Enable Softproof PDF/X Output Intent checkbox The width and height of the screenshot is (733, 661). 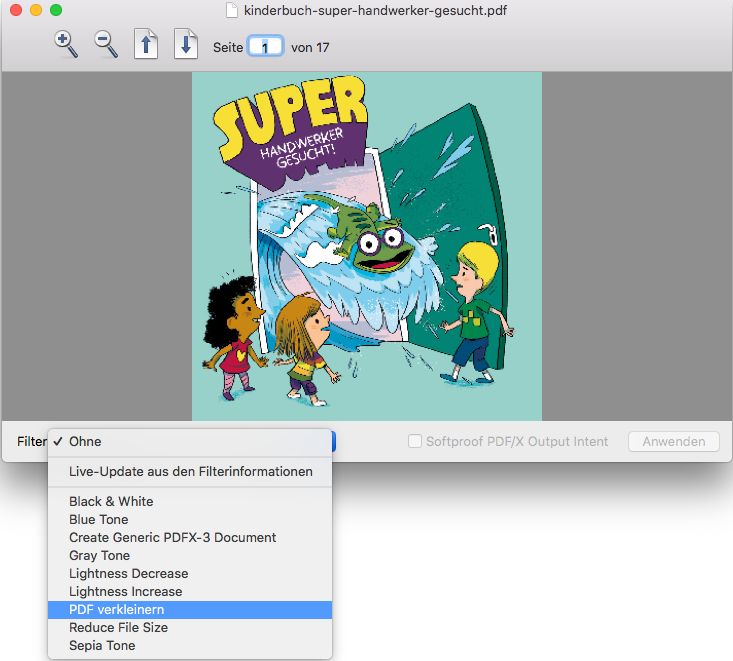[x=415, y=441]
